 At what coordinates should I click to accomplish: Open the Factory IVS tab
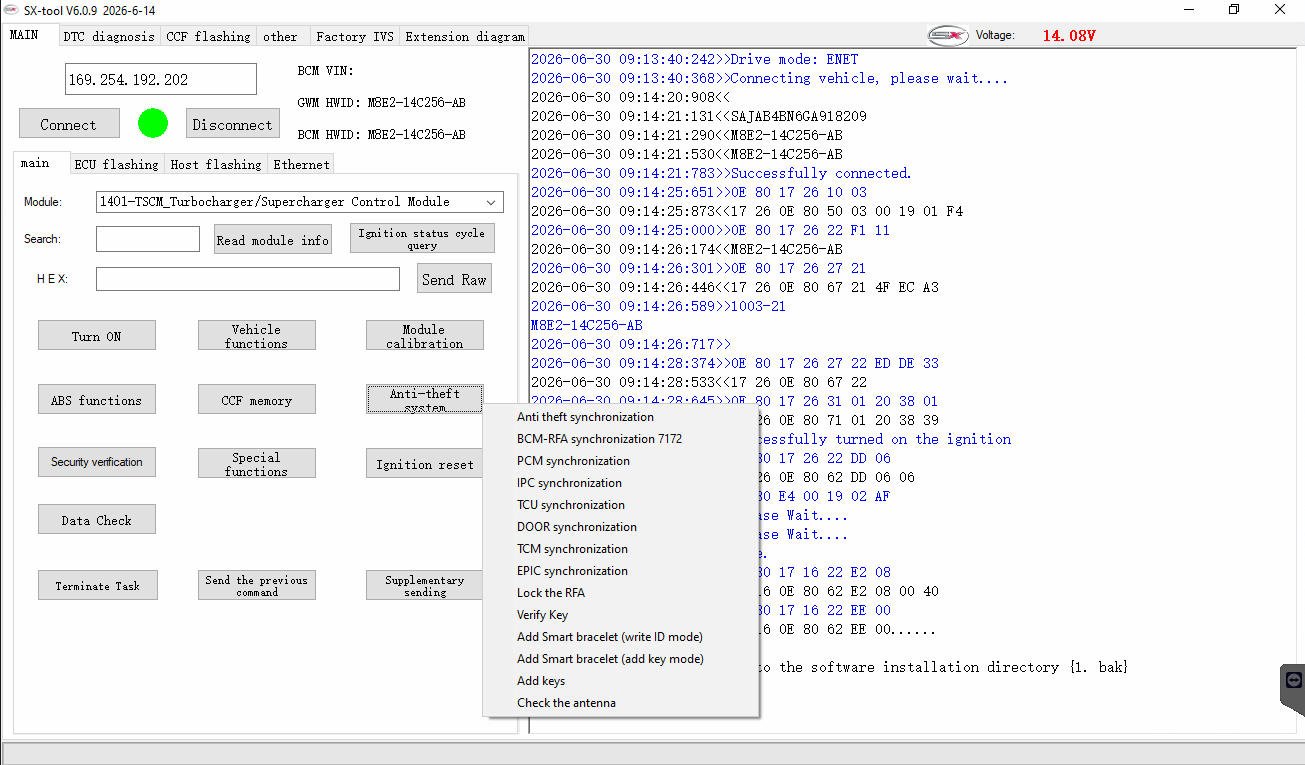coord(354,36)
